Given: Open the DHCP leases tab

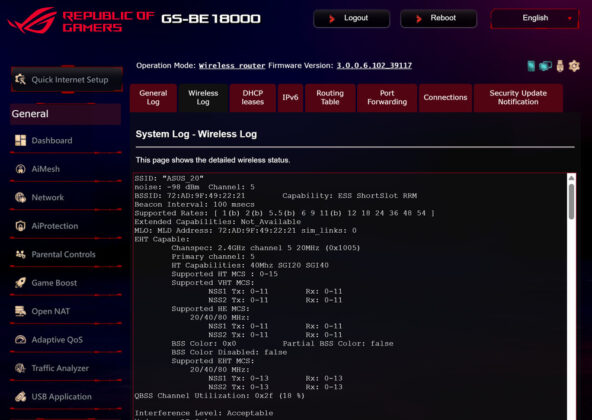Looking at the screenshot, I should click(253, 97).
